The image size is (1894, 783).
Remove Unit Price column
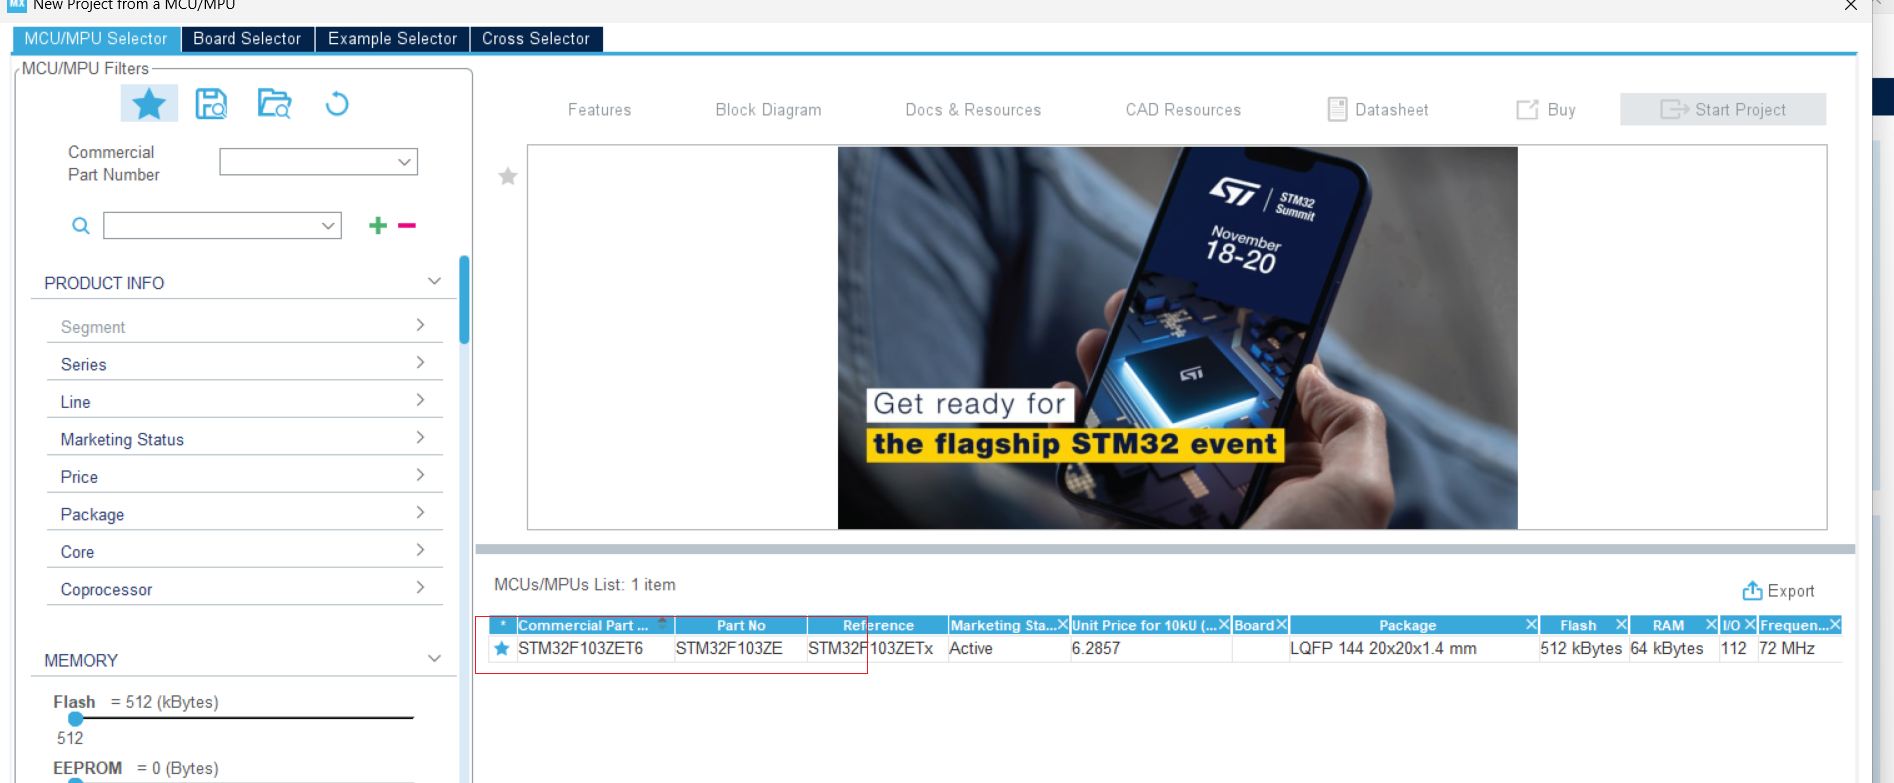click(1223, 625)
